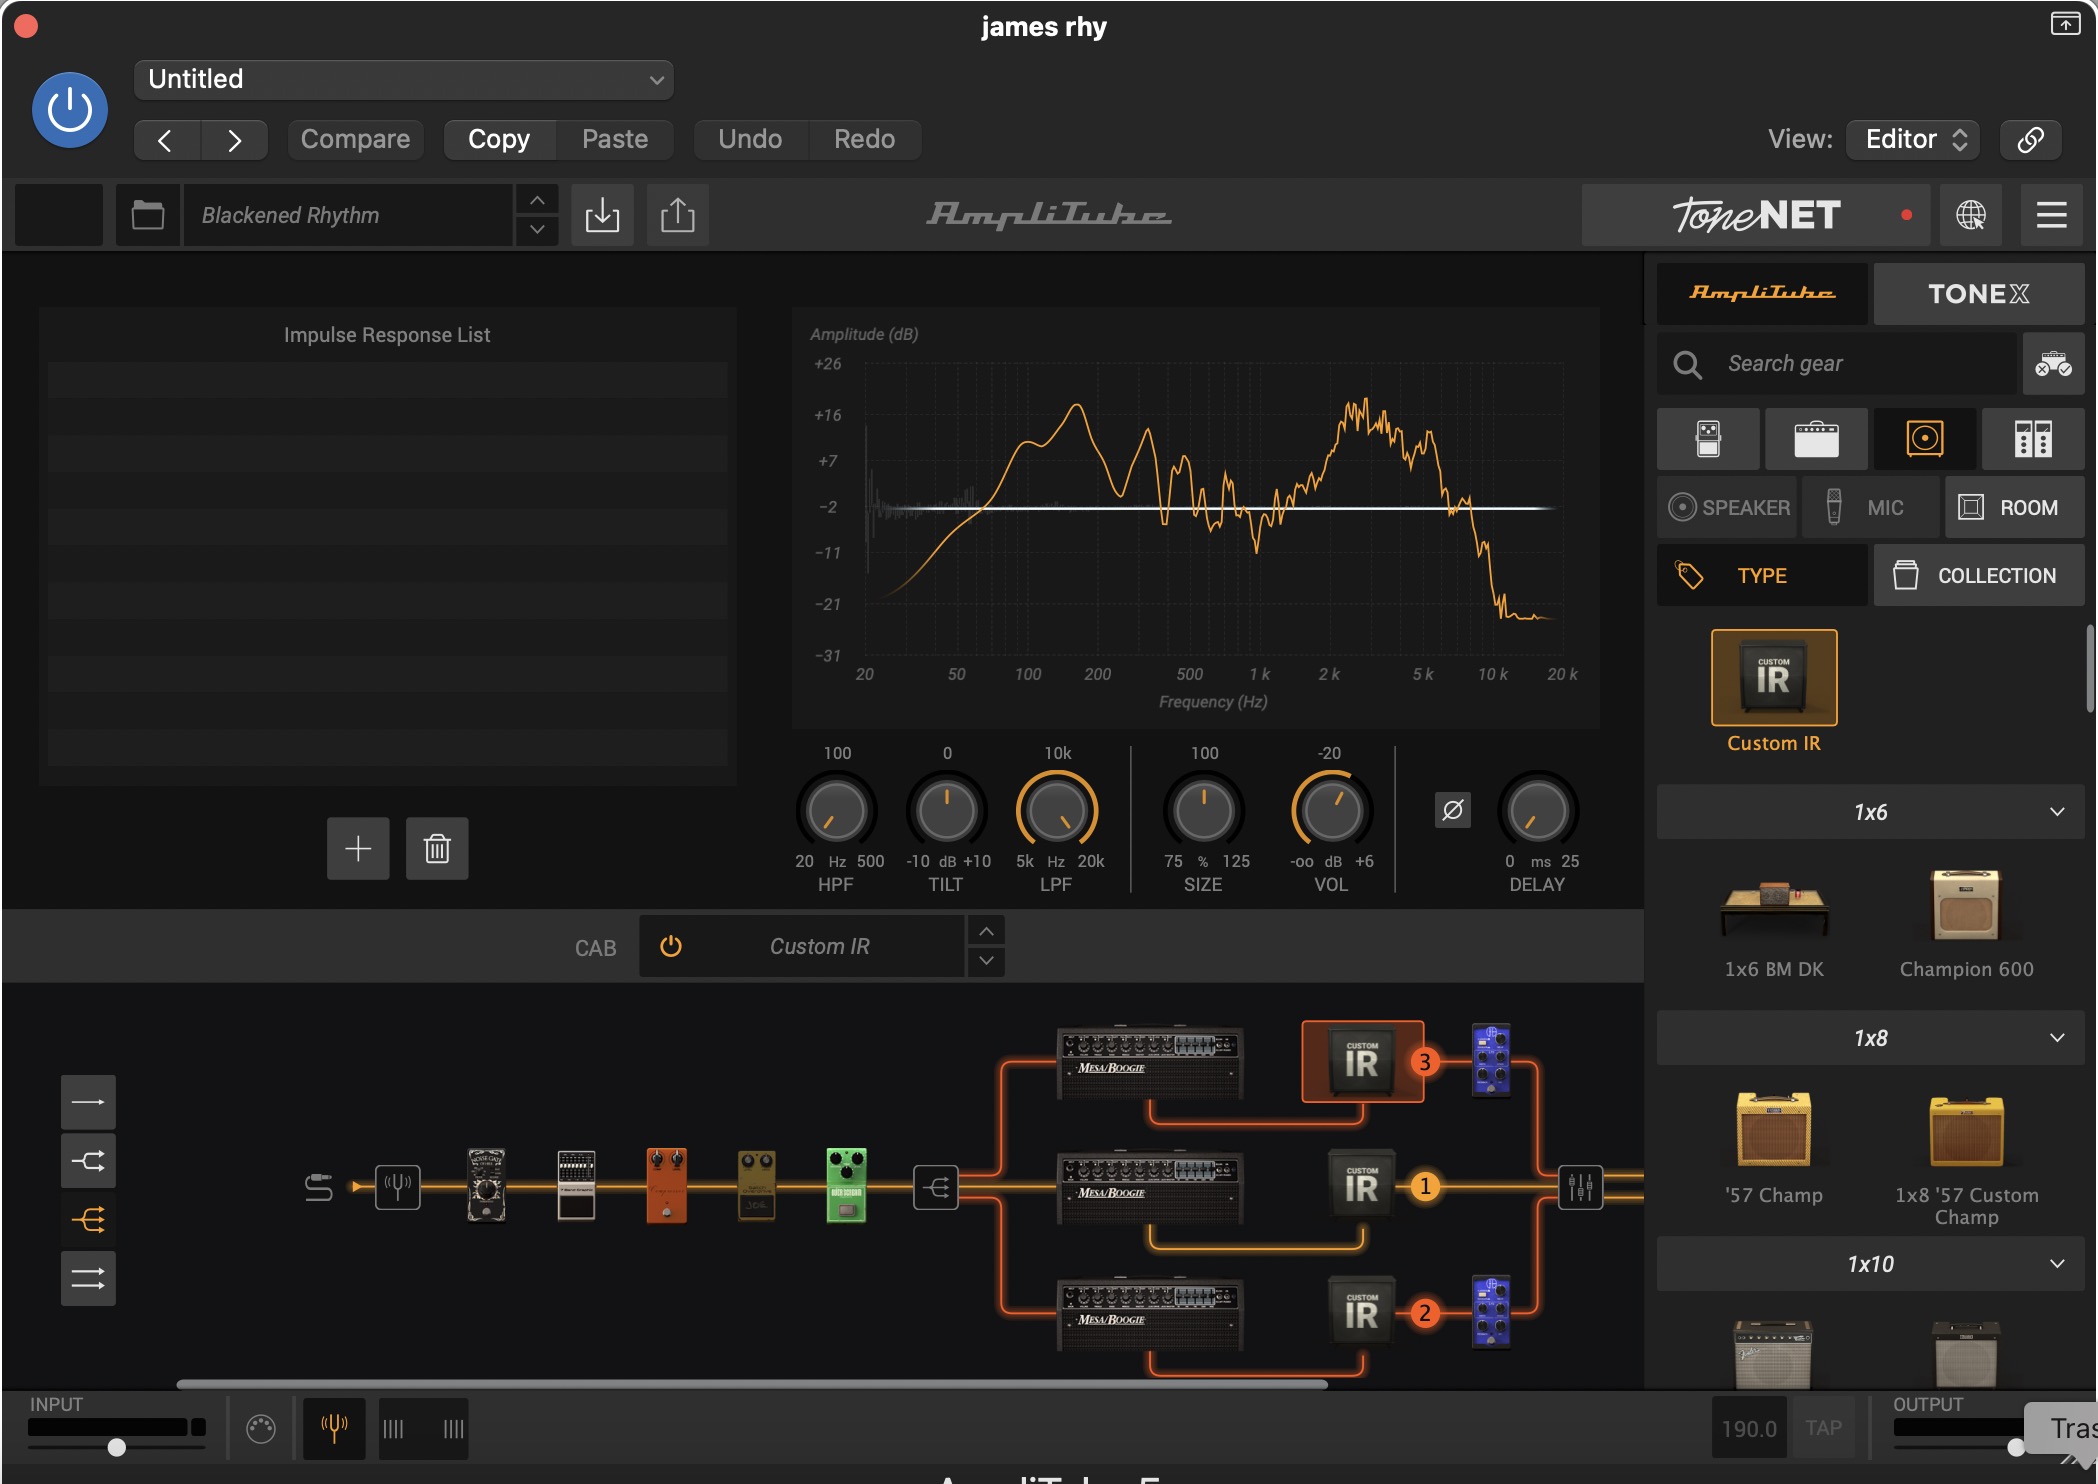Select the amp category icon
Viewport: 2098px width, 1484px height.
coord(1816,439)
